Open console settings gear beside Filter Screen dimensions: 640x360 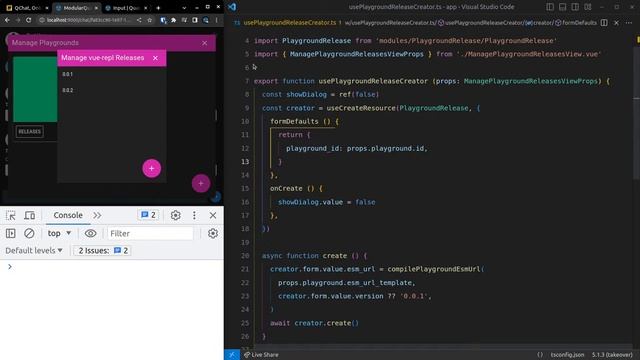pos(213,233)
